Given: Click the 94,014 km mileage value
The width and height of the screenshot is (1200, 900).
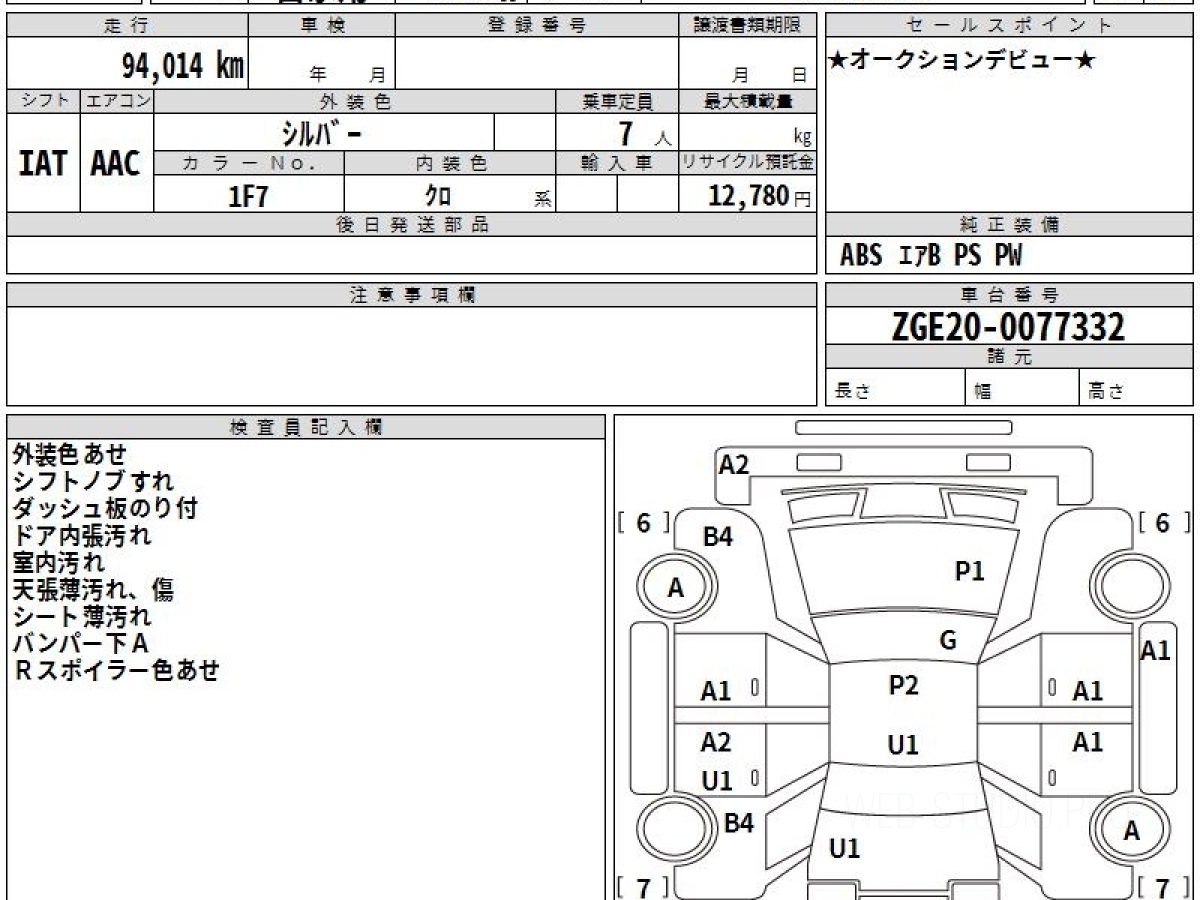Looking at the screenshot, I should (x=182, y=66).
